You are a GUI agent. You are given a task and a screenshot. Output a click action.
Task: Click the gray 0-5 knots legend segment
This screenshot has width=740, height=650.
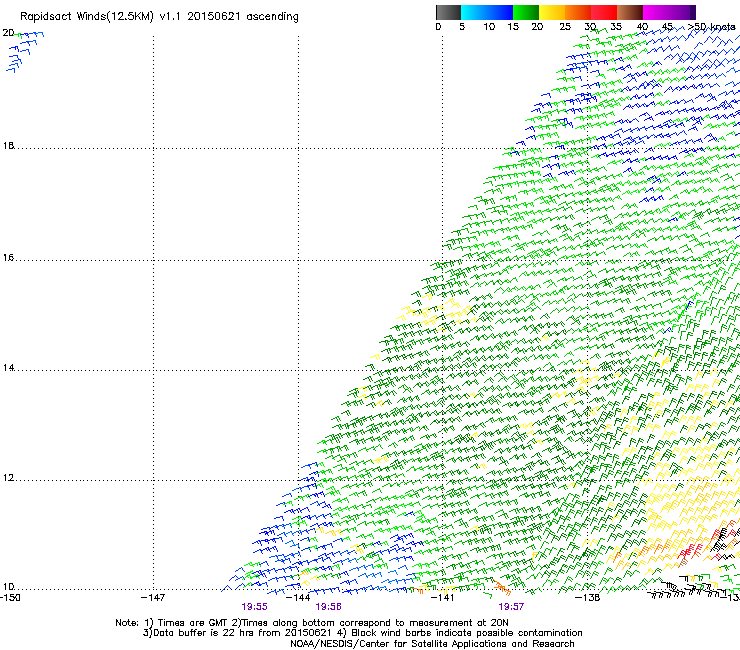(448, 12)
